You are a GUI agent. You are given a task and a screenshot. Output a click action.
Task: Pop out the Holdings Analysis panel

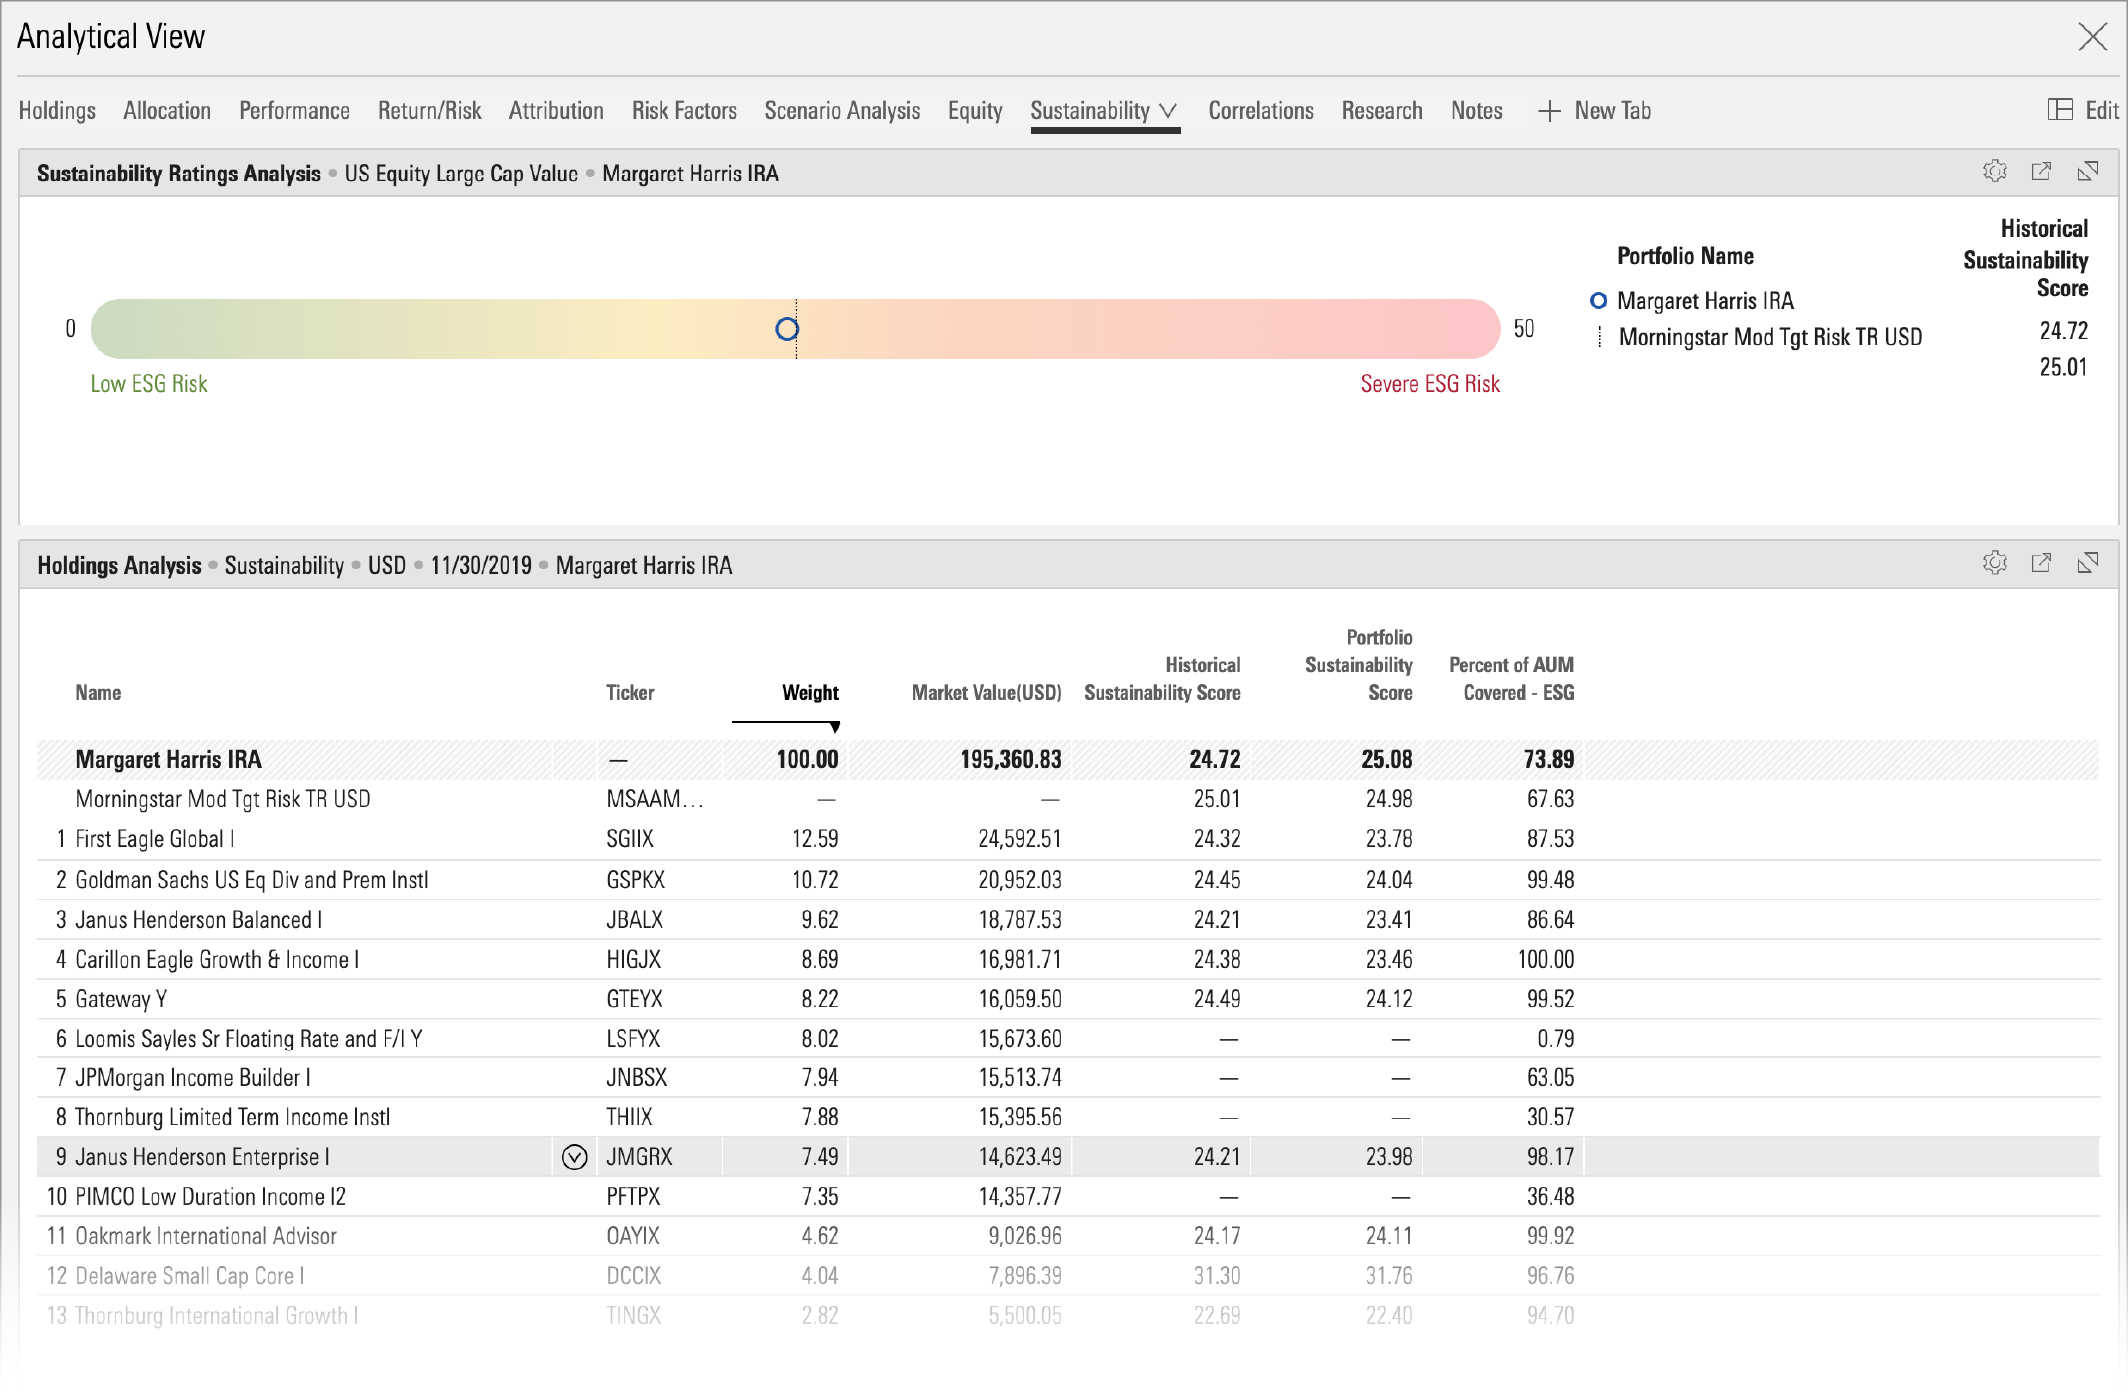[x=2041, y=564]
